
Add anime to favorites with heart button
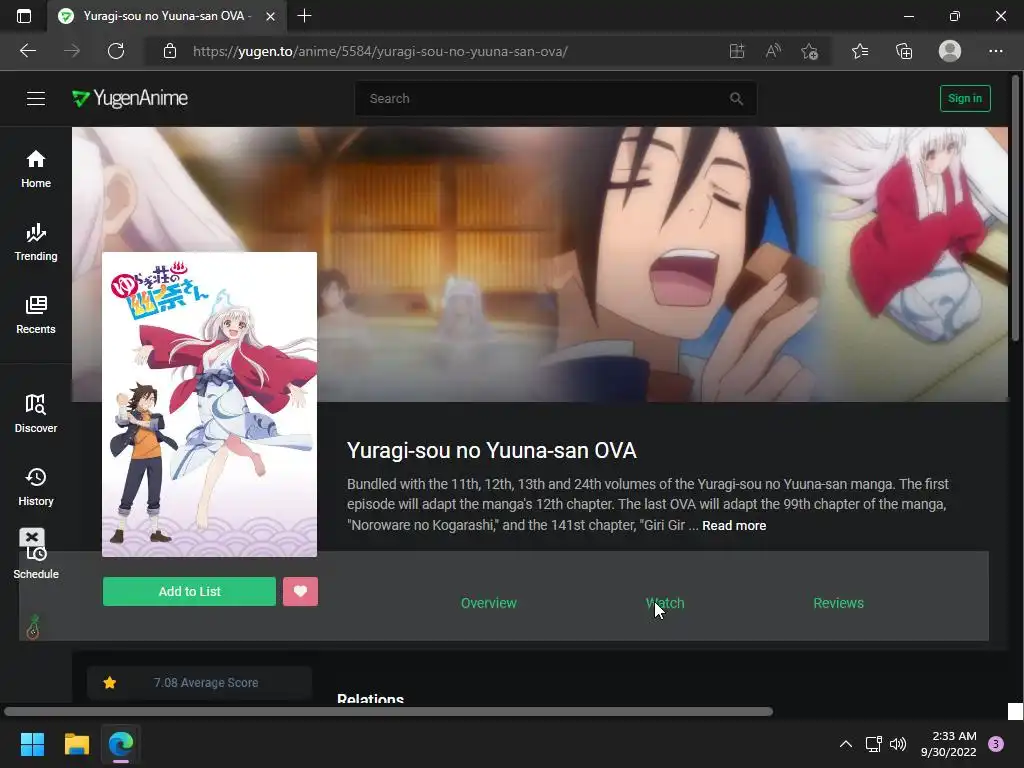[x=300, y=591]
